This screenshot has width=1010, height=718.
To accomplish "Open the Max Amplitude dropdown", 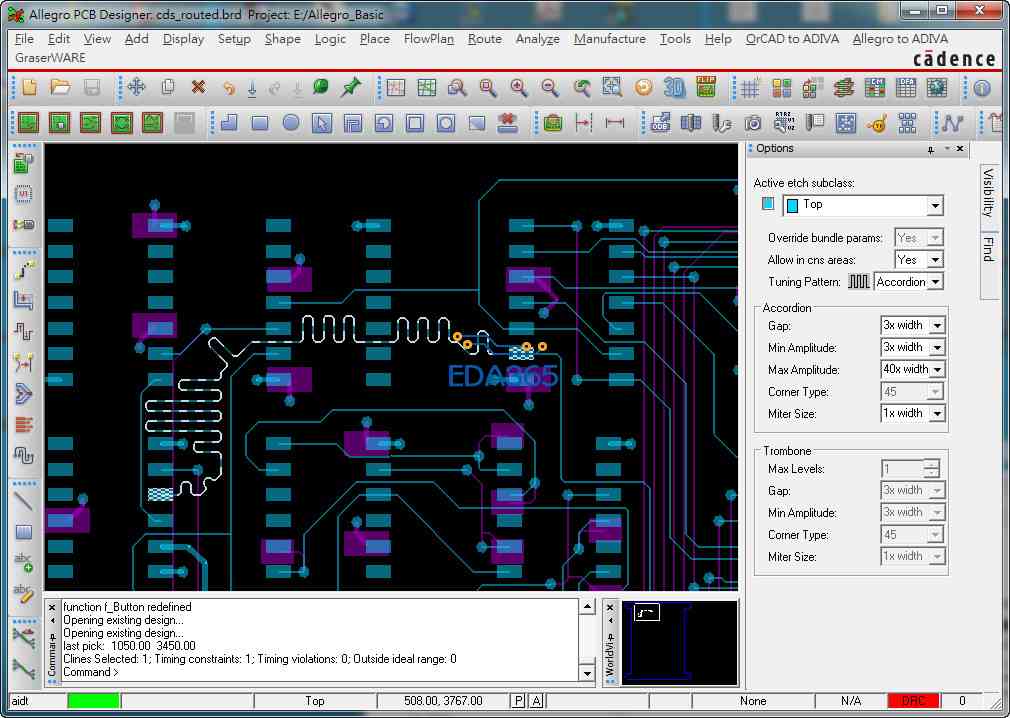I will [x=936, y=369].
